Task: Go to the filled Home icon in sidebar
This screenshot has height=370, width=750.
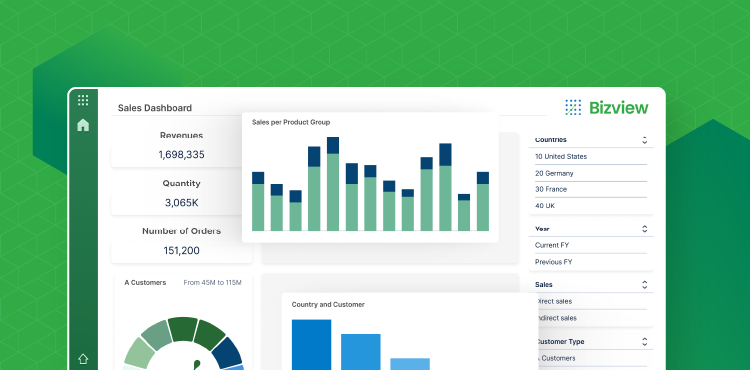Action: tap(83, 125)
